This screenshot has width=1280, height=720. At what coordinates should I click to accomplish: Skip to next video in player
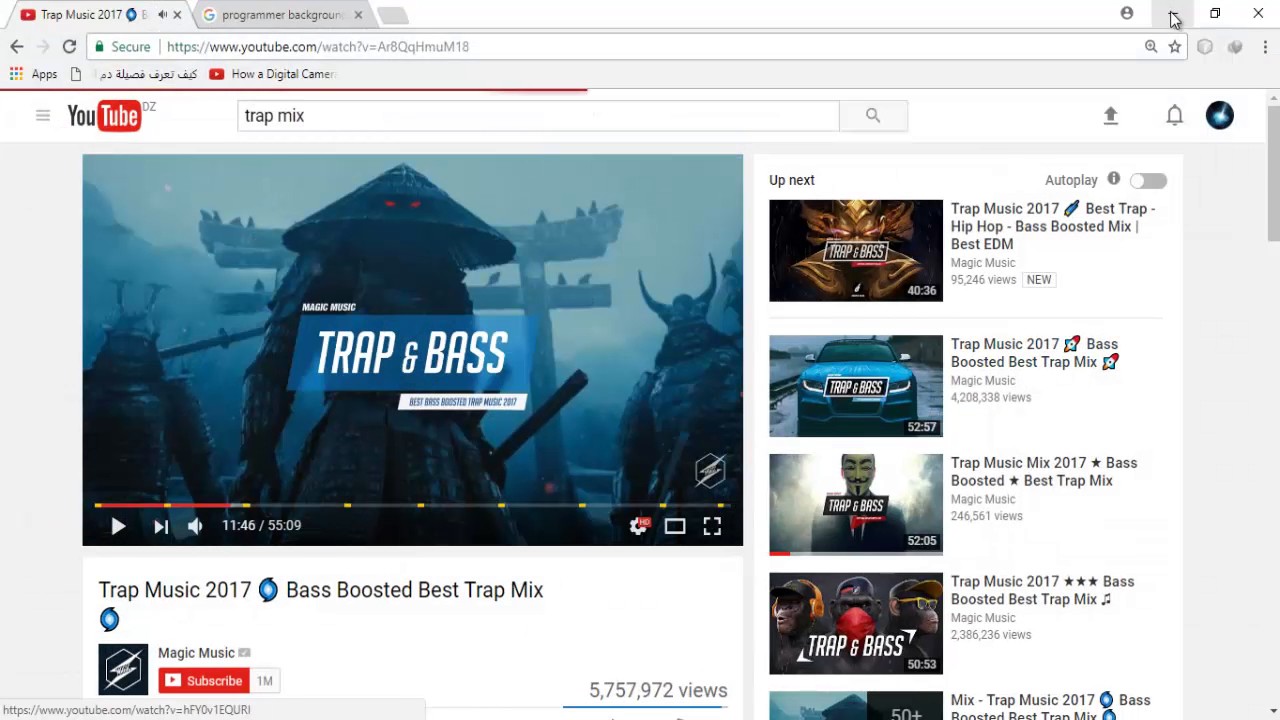click(161, 526)
